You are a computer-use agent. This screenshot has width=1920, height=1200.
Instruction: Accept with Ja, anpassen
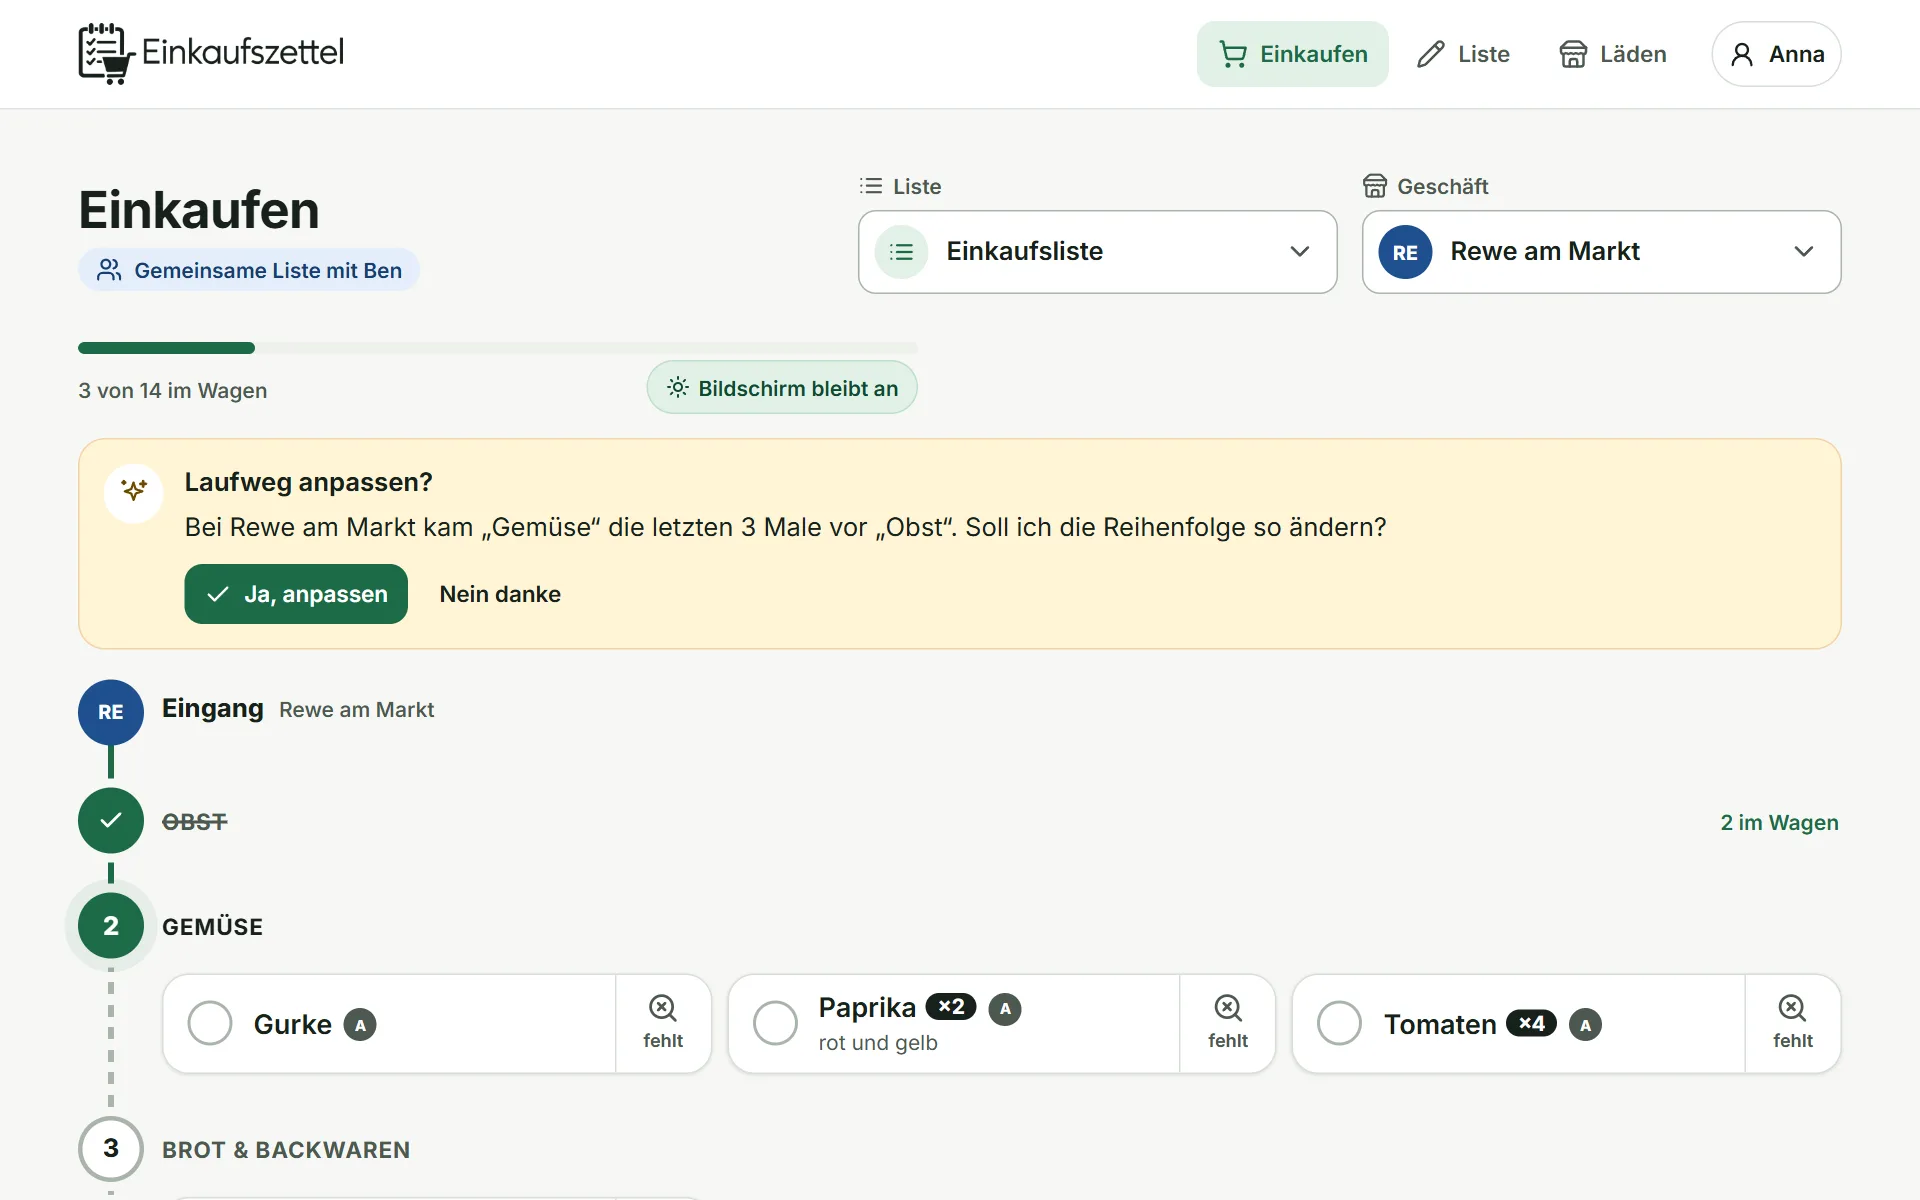296,594
